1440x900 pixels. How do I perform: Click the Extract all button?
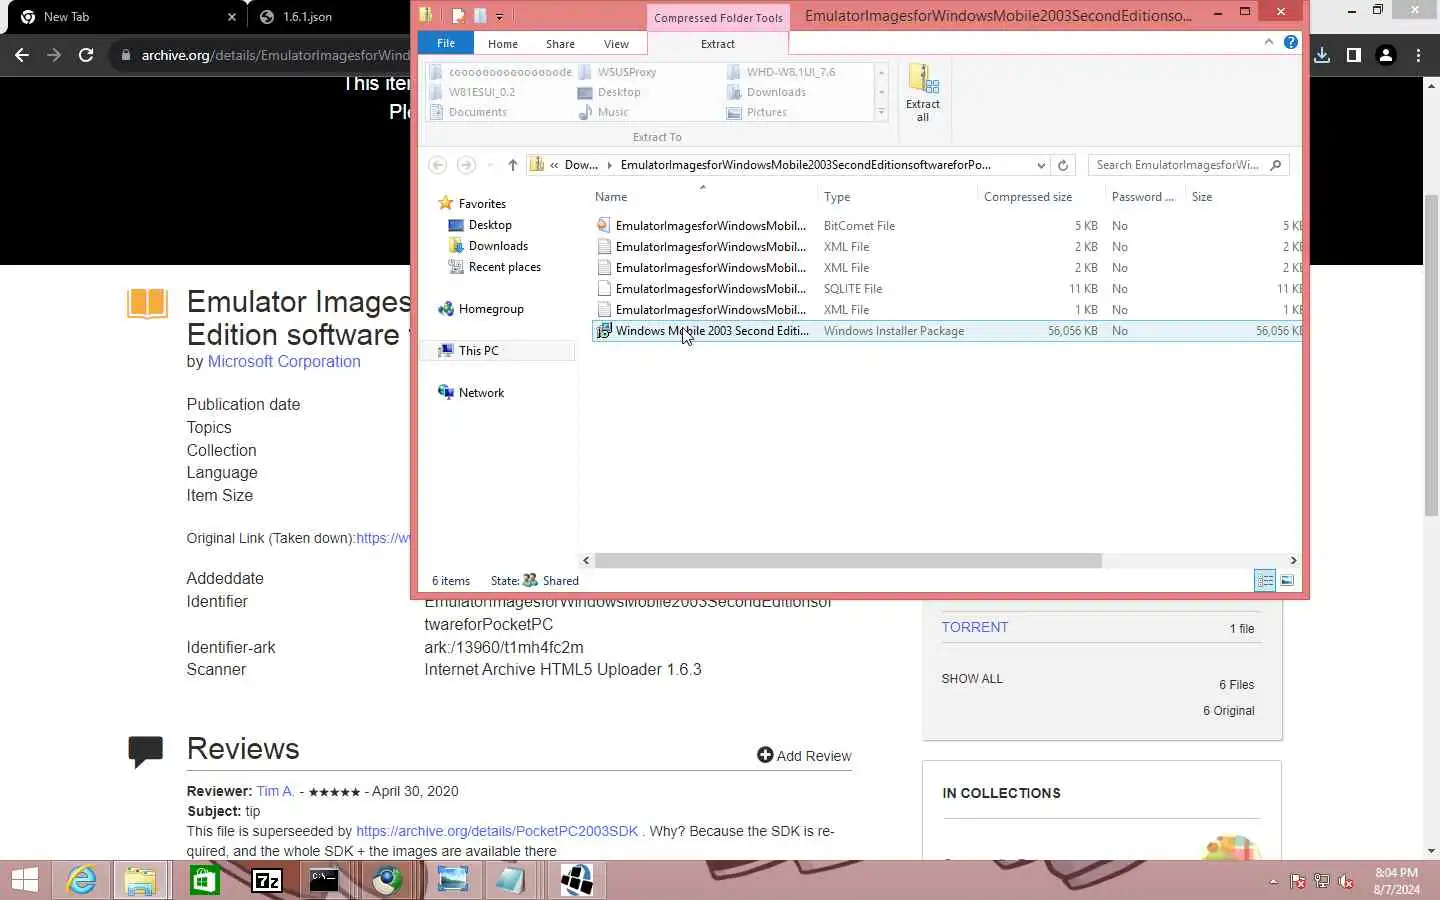[x=923, y=93]
